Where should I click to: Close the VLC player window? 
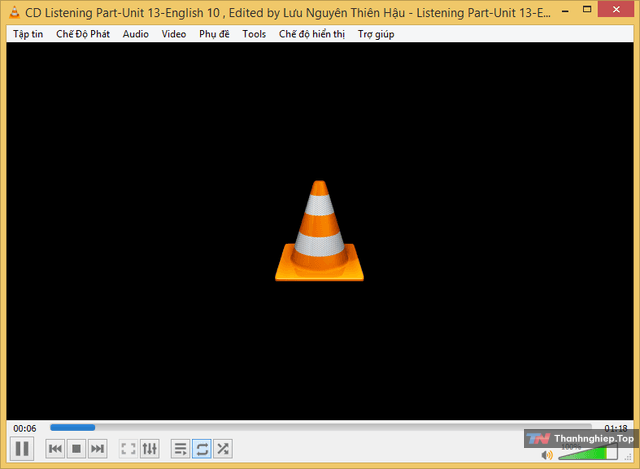pos(616,9)
